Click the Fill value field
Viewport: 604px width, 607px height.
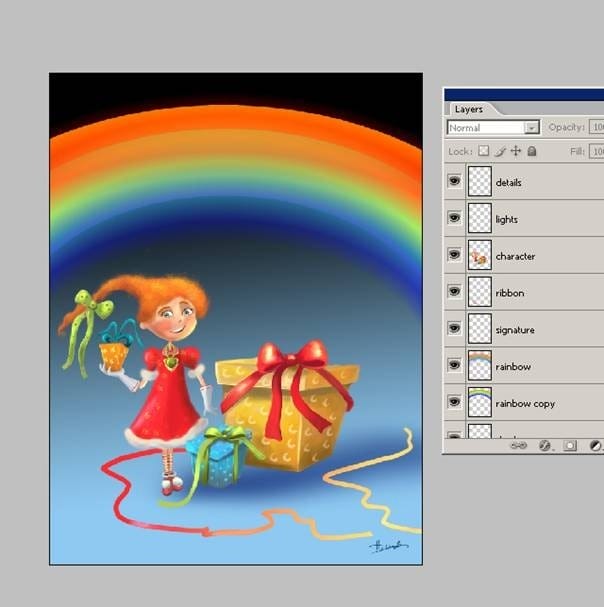tap(596, 151)
